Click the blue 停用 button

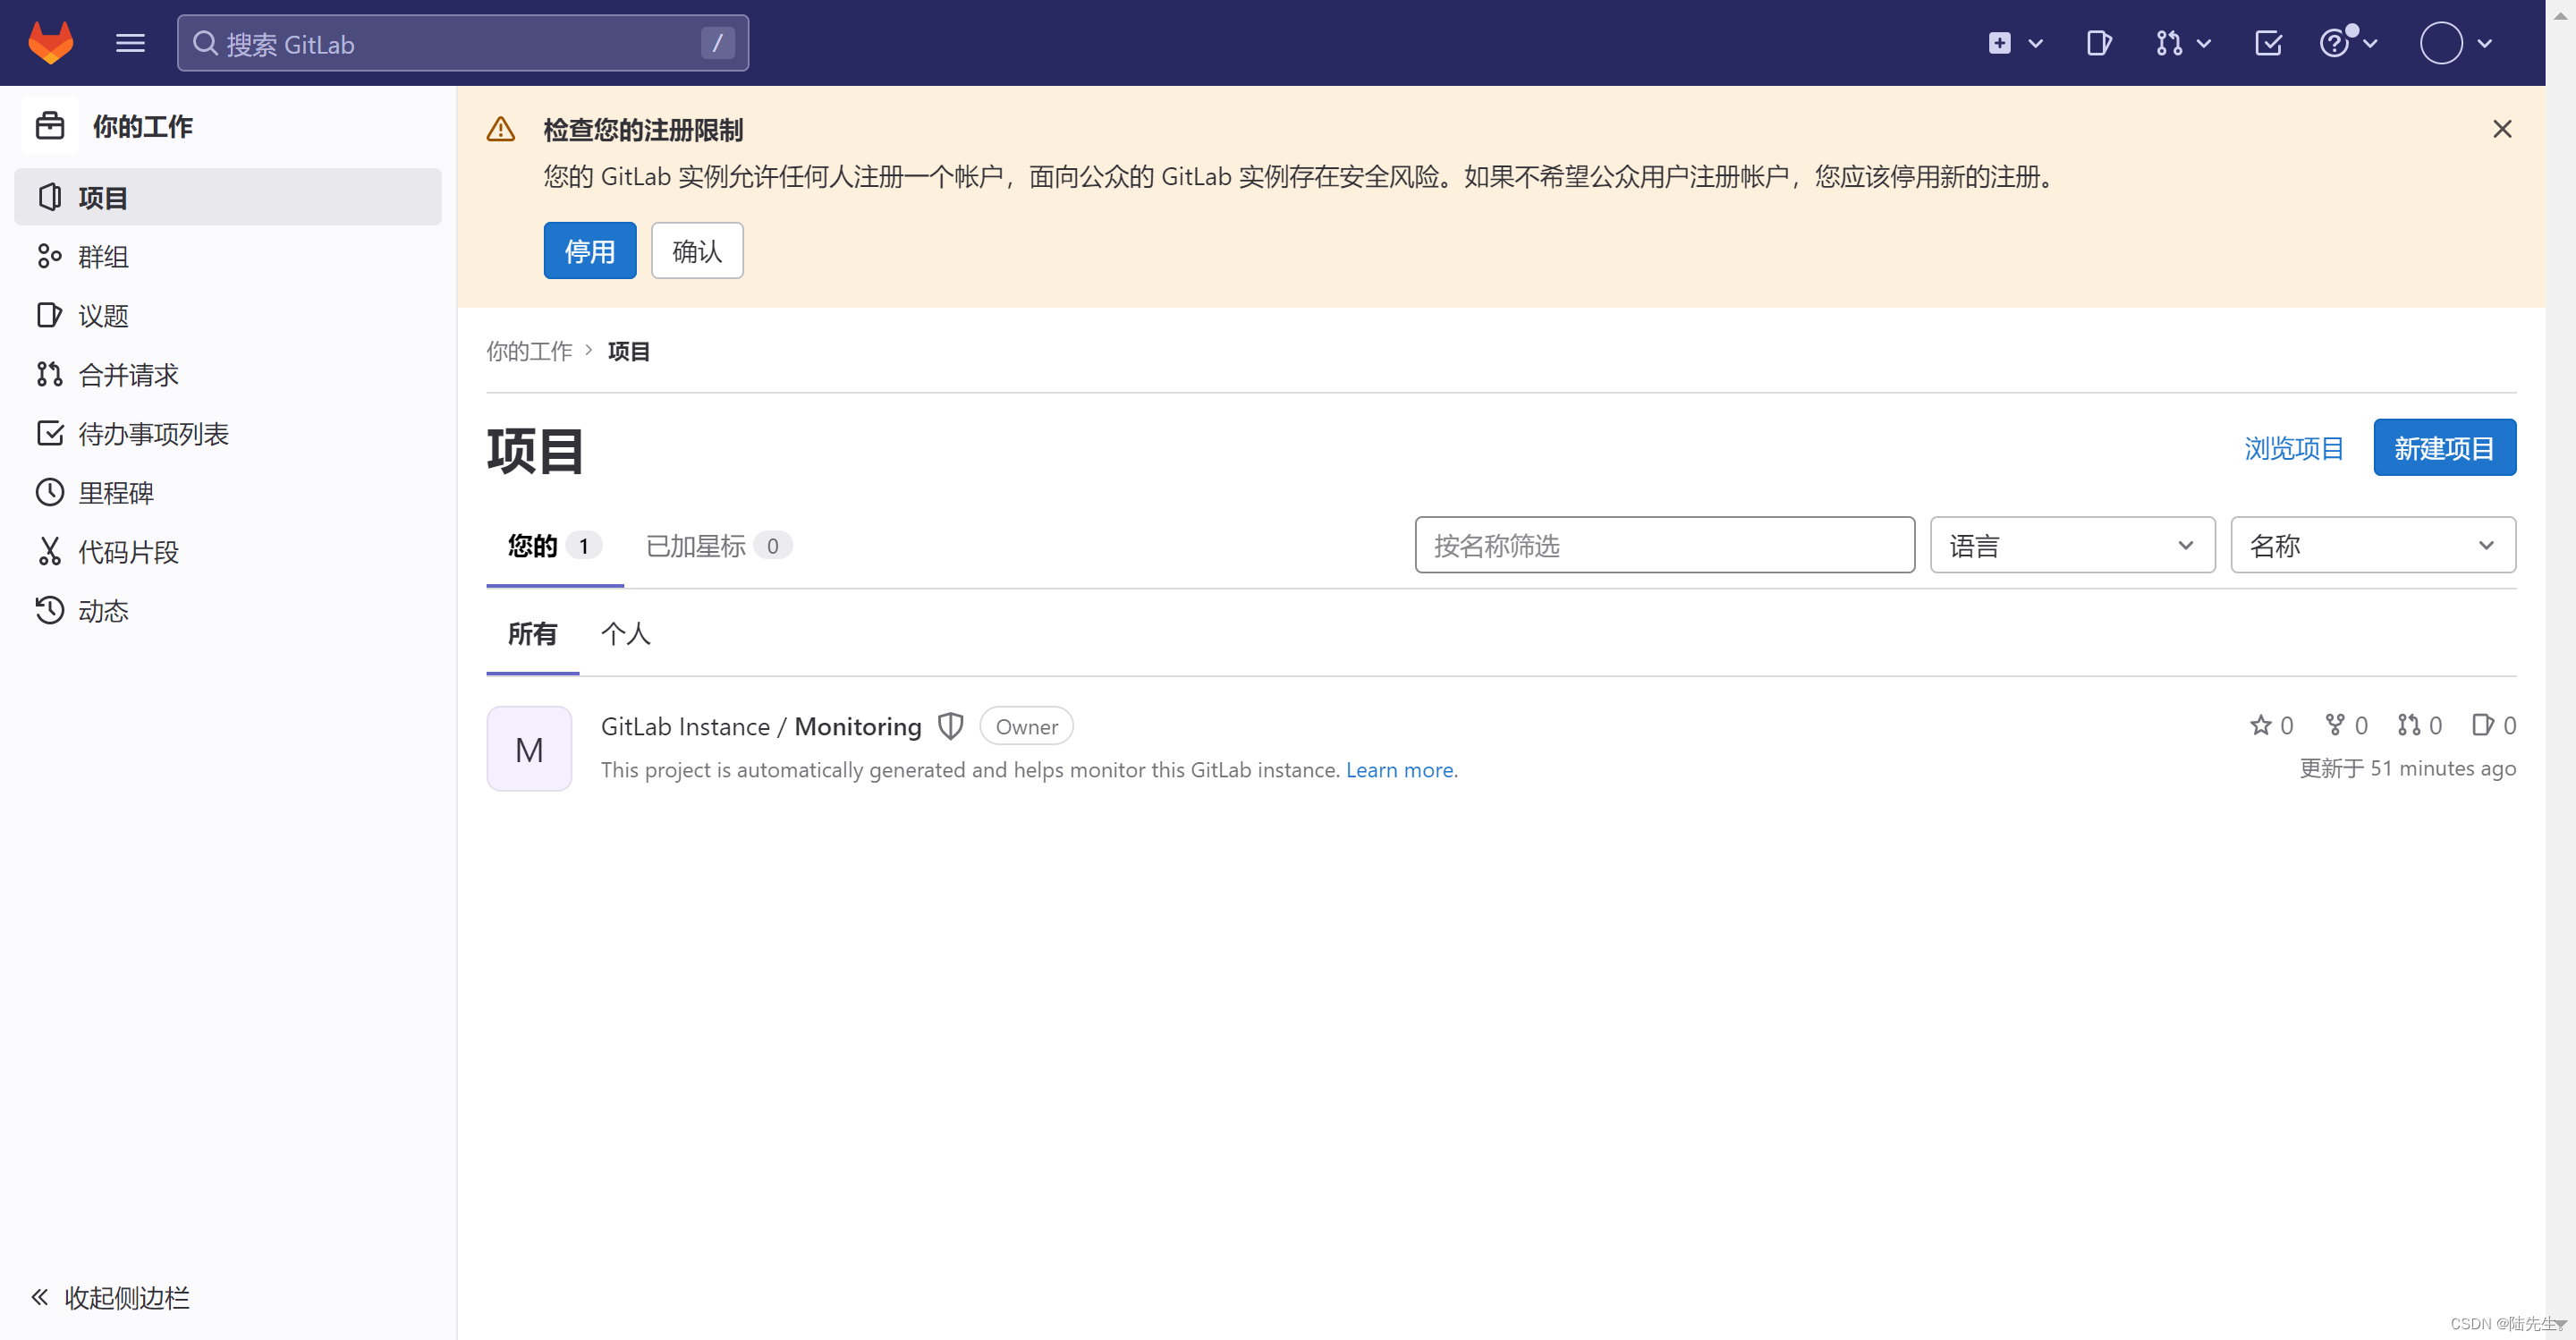click(590, 250)
